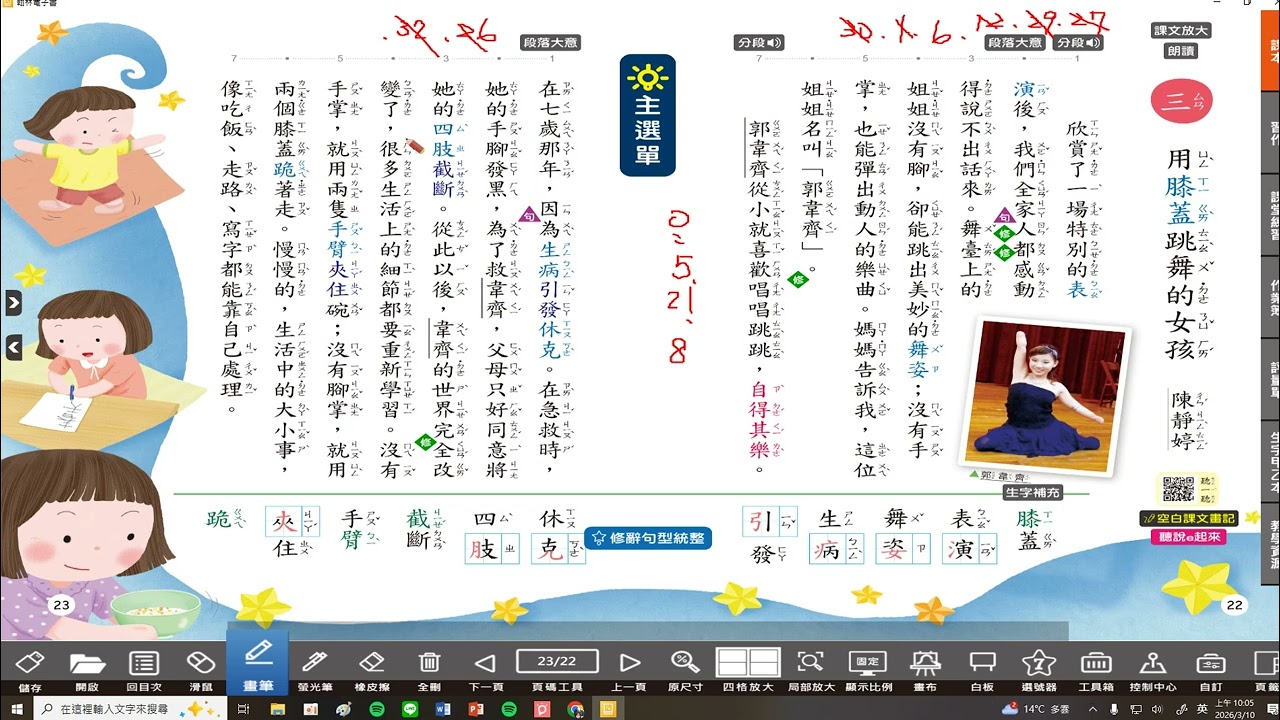This screenshot has width=1280, height=720.
Task: Click the lower left-pointing side arrow
Action: pos(13,347)
